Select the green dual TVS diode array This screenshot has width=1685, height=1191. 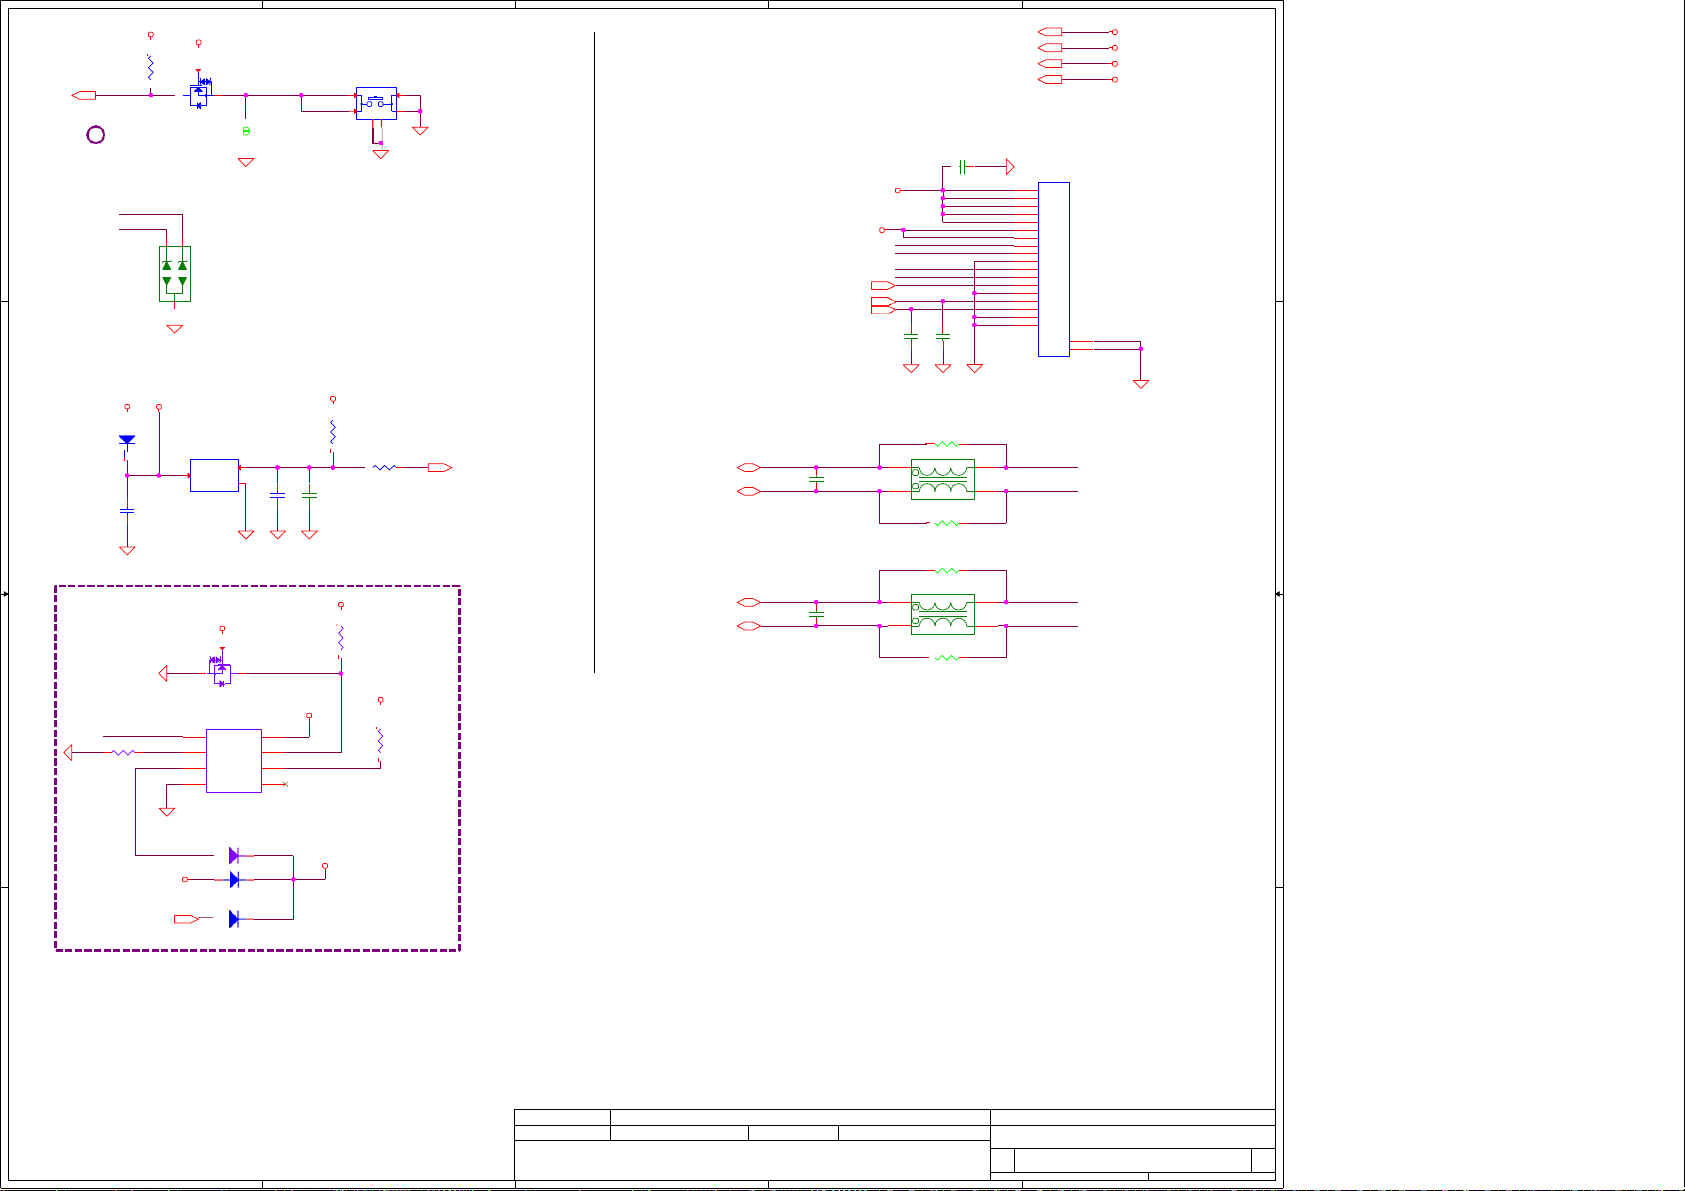175,274
